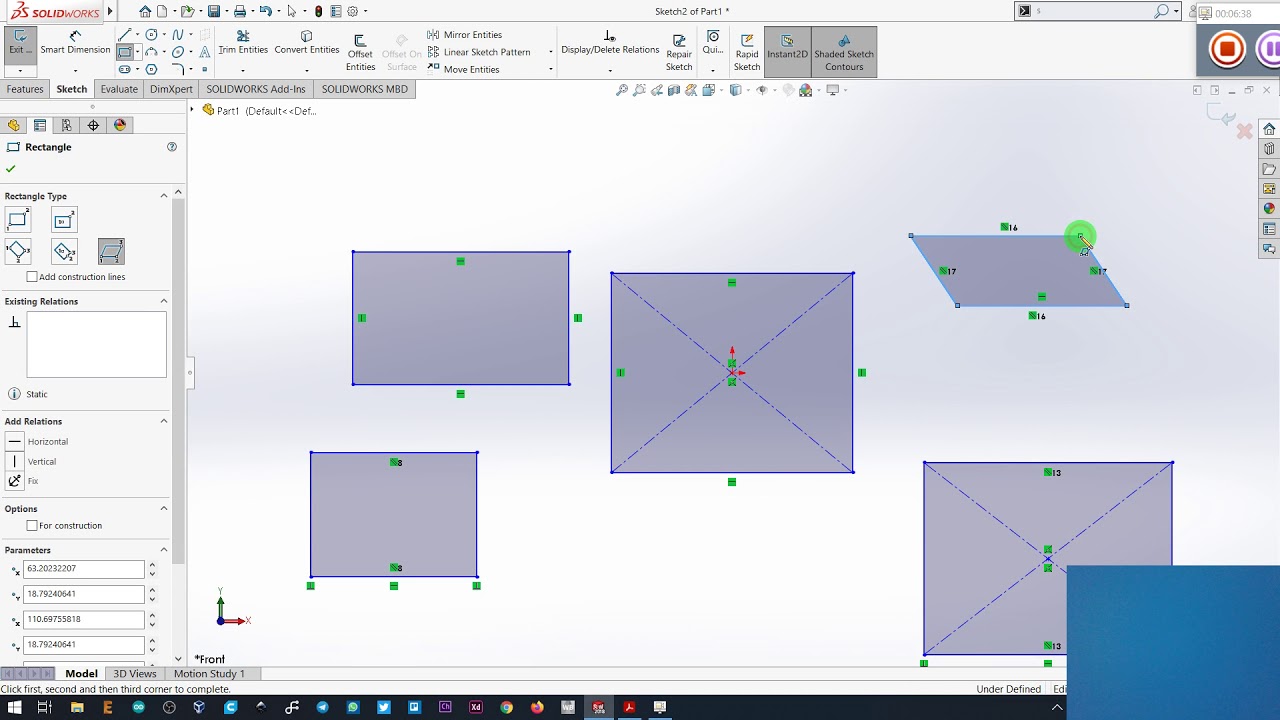Open the DisplayManager tab
Screen dimensions: 1280x720
coord(120,125)
